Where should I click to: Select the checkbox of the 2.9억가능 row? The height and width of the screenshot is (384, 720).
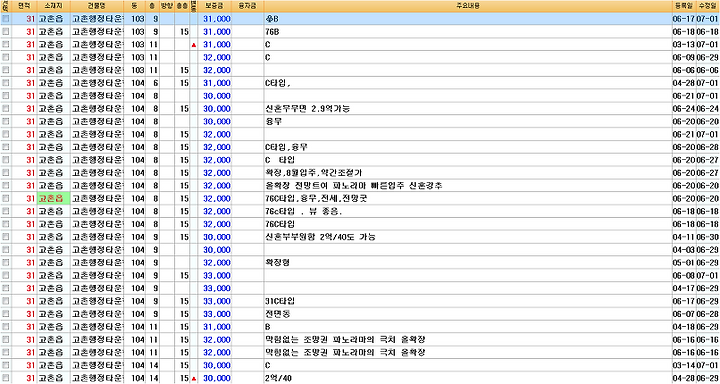point(6,109)
